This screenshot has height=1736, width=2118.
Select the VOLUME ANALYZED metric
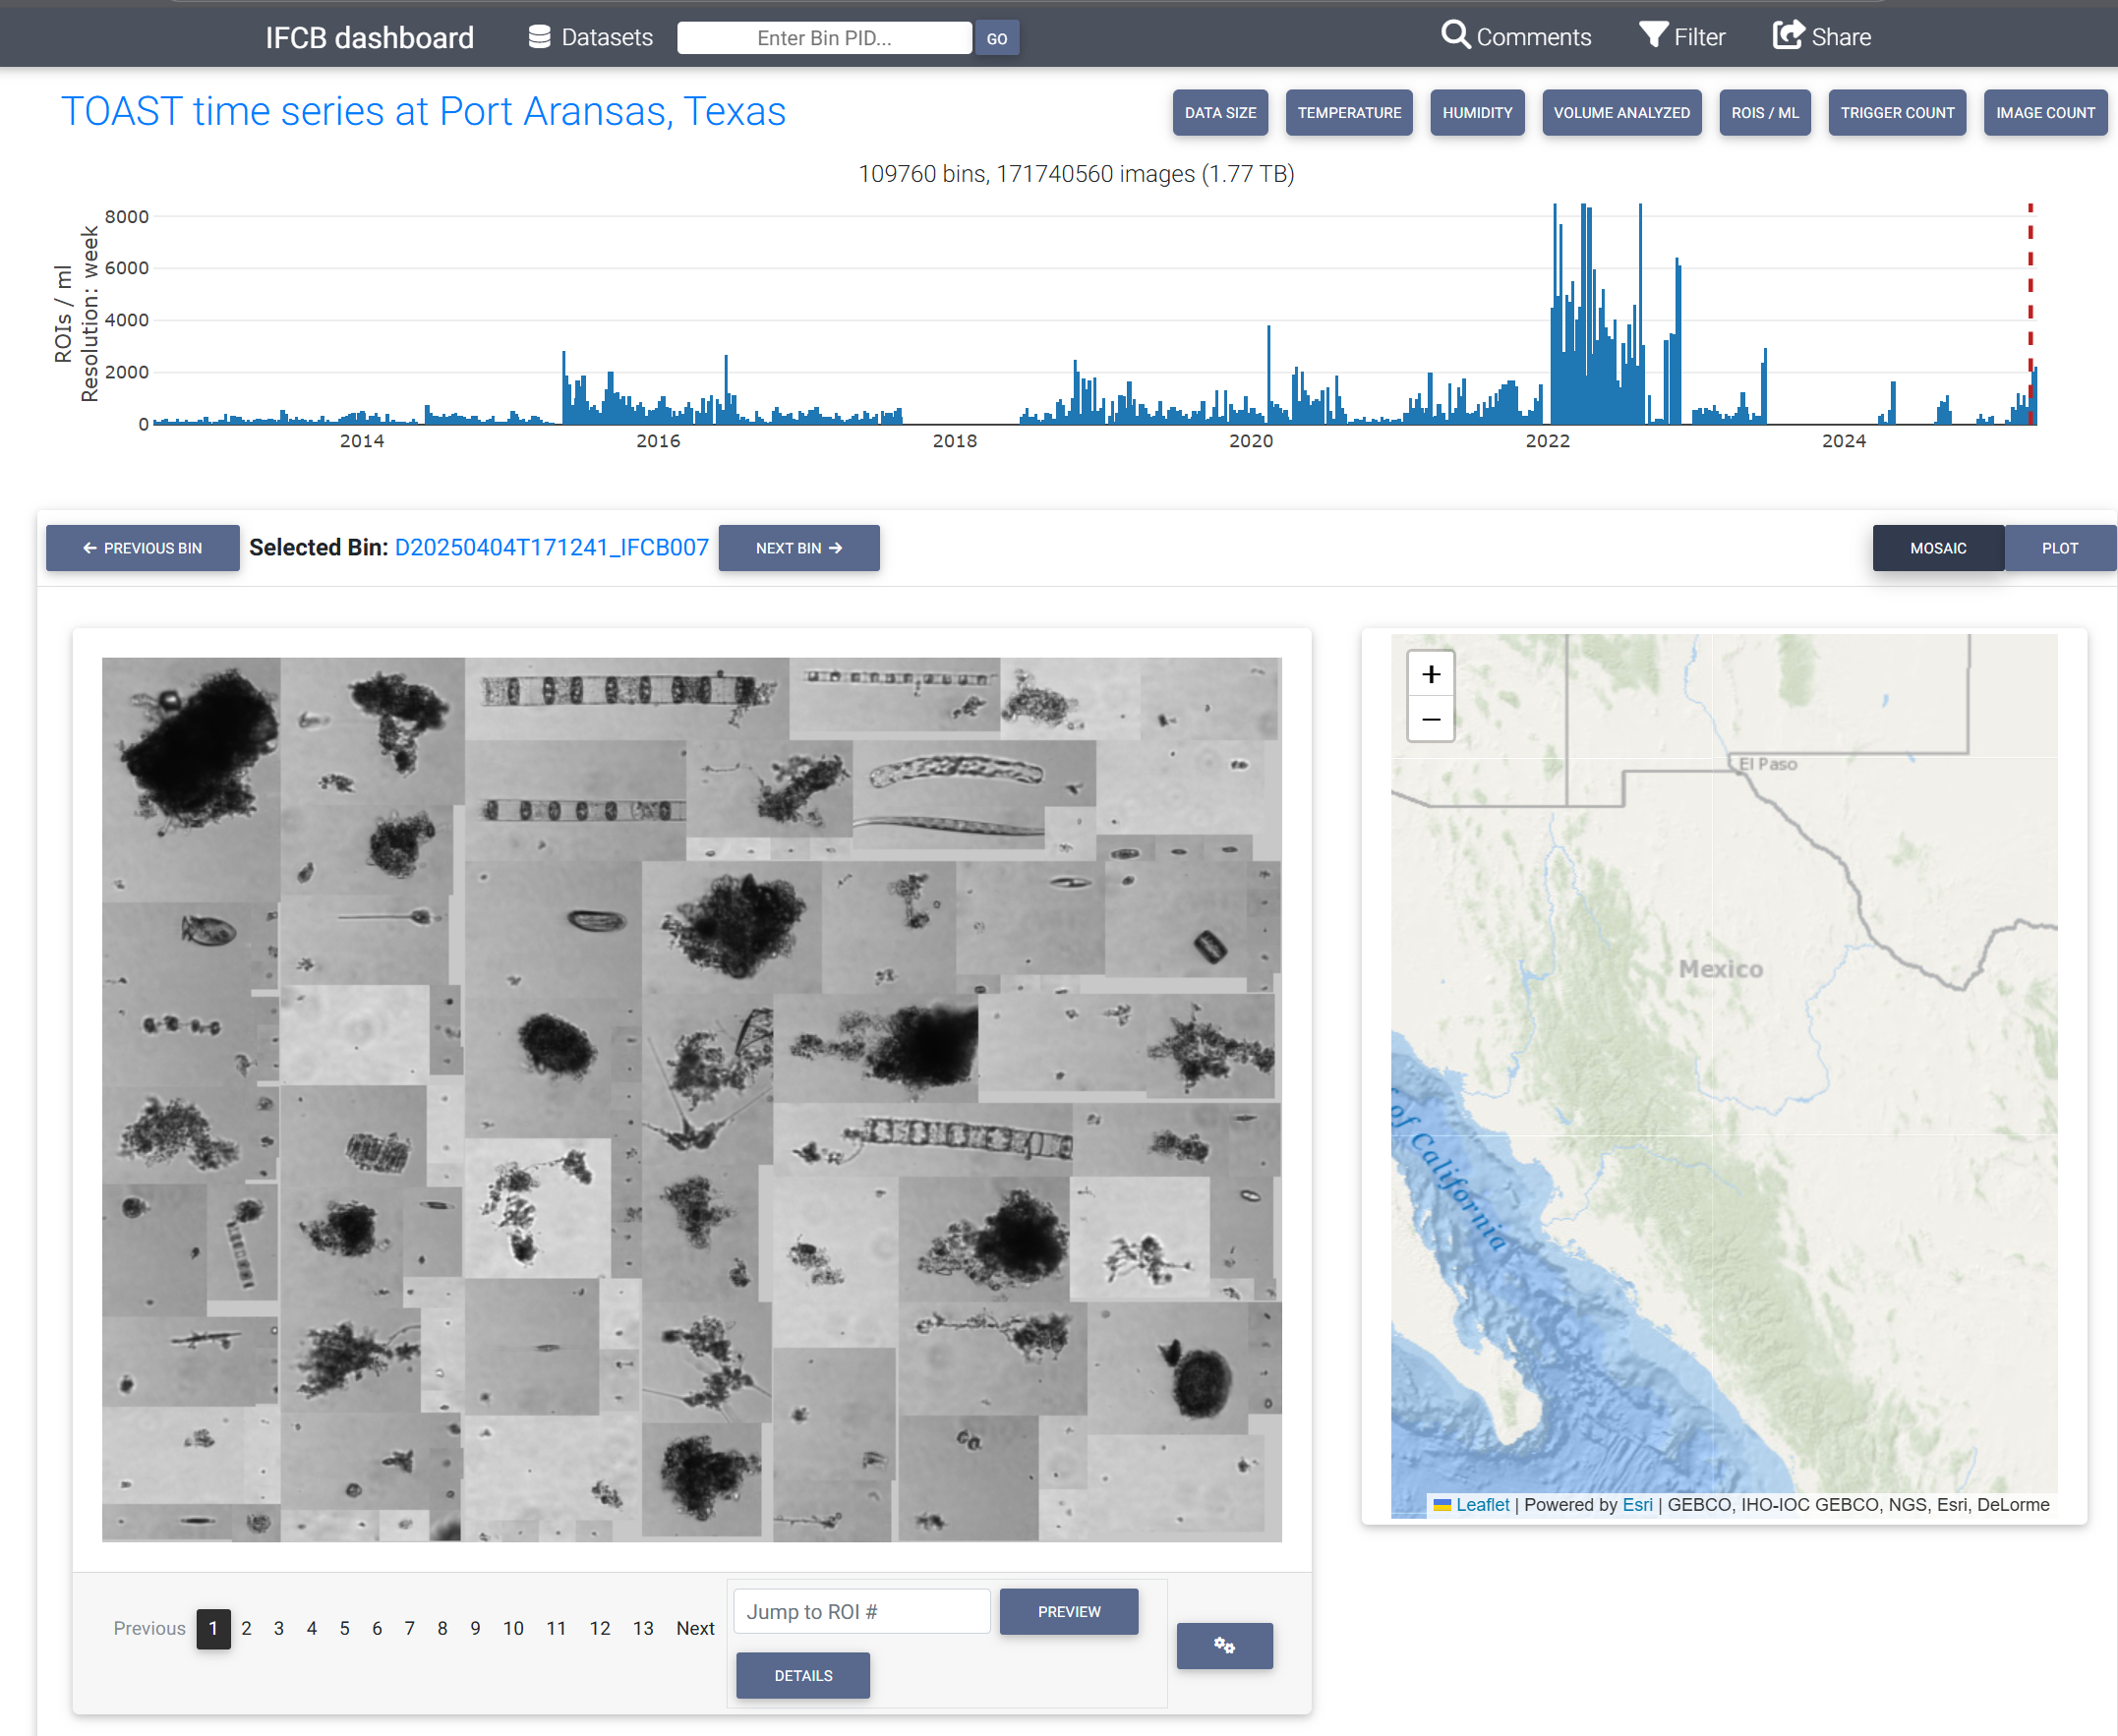[1621, 112]
